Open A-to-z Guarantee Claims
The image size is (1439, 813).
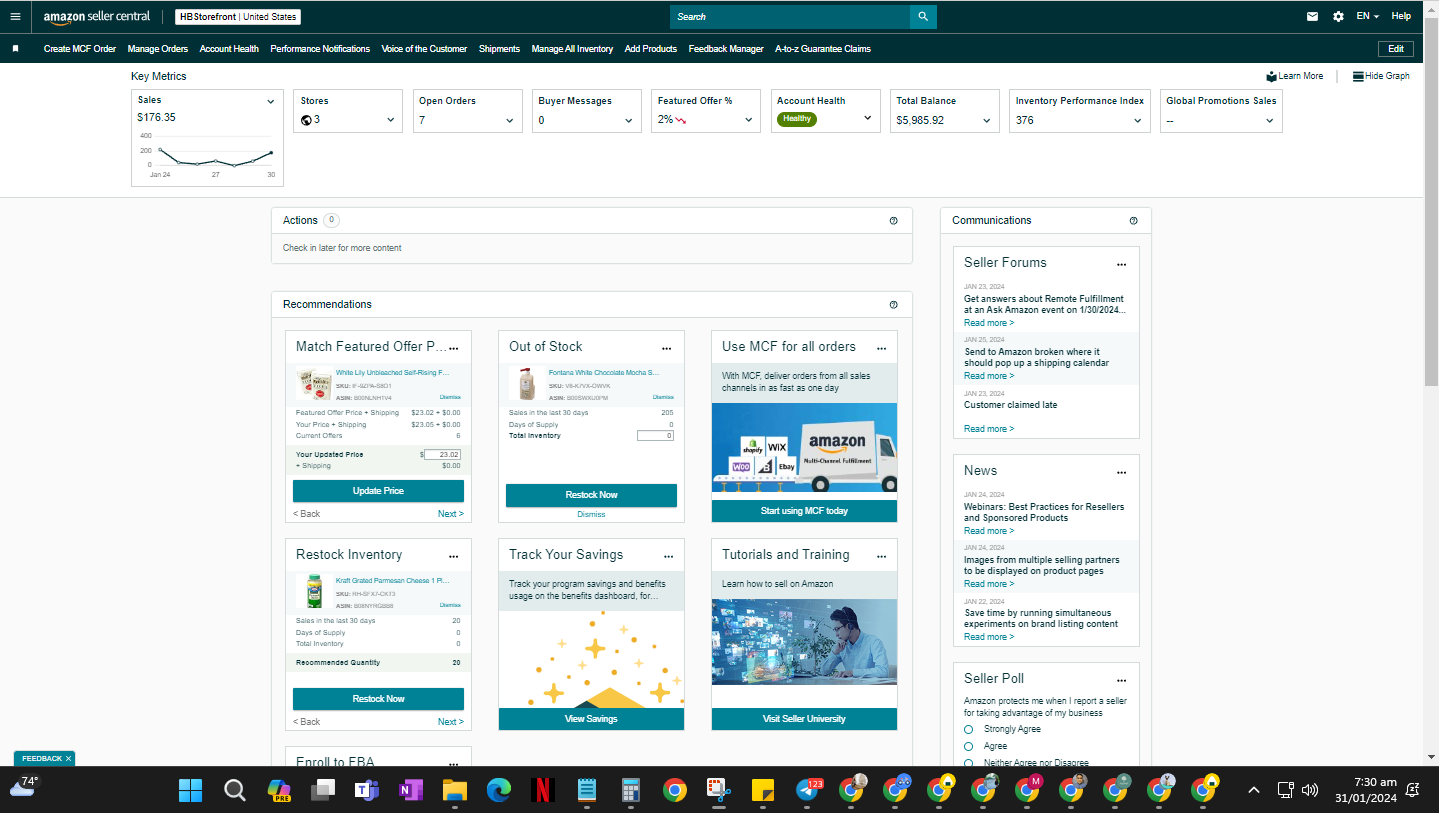[x=823, y=49]
